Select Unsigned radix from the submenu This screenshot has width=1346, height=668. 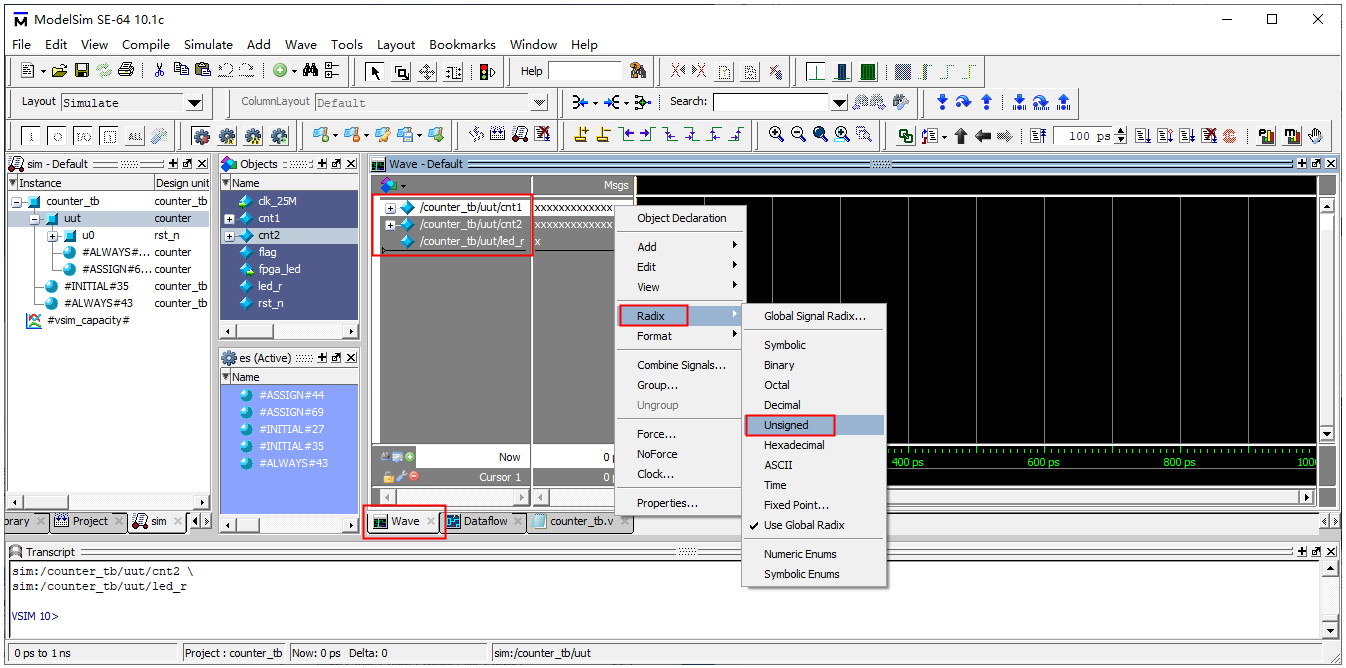[786, 425]
